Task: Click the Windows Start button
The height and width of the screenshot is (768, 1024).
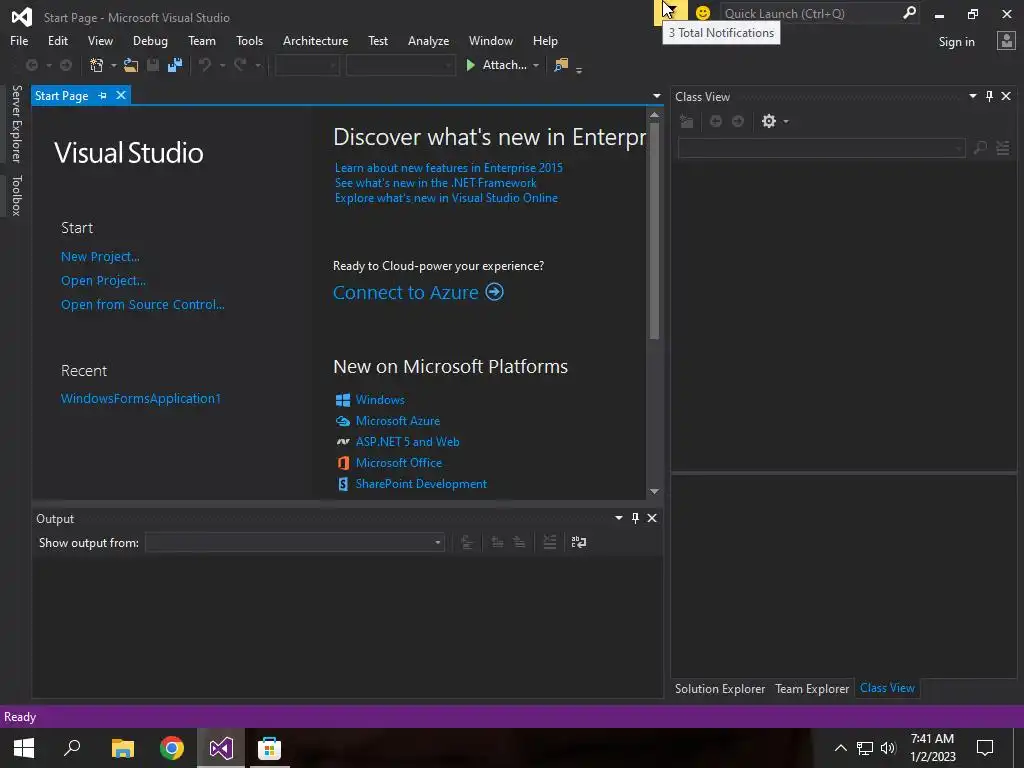Action: click(24, 748)
